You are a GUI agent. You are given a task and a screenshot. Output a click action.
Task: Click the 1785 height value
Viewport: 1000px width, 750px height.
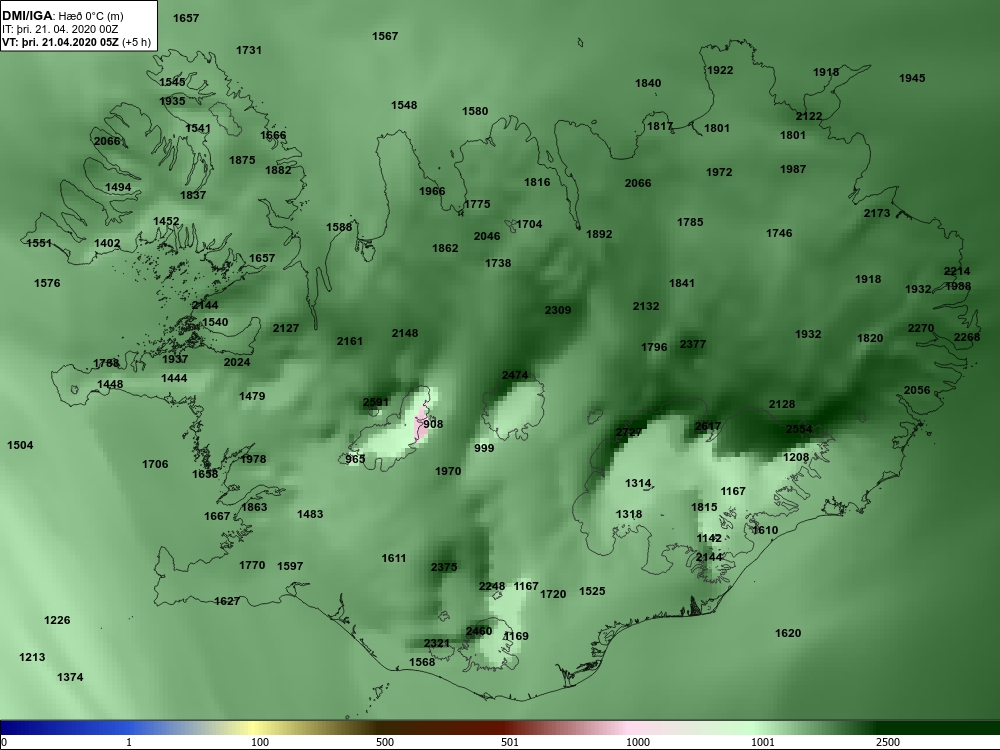(690, 222)
